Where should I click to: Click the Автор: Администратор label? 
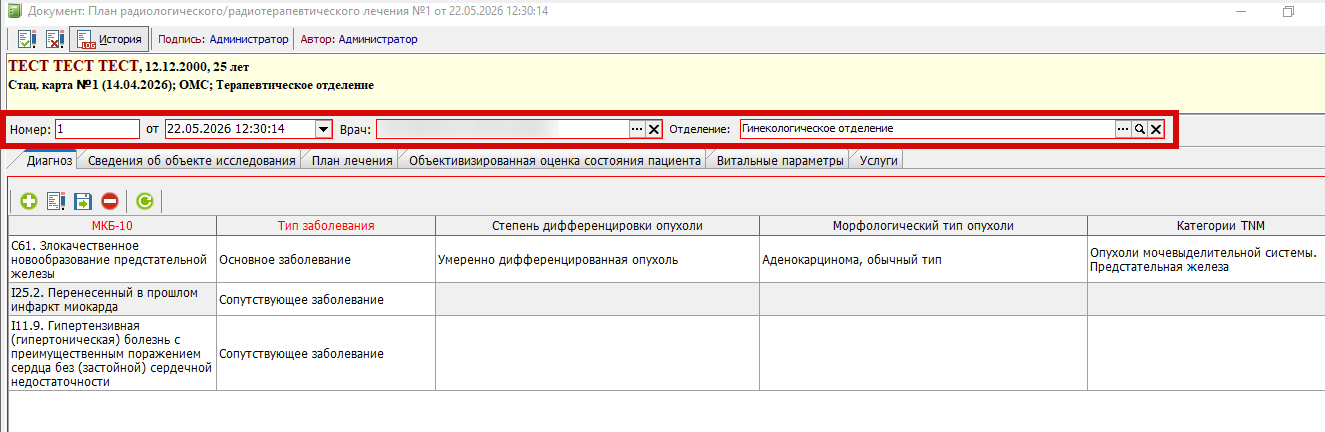357,40
